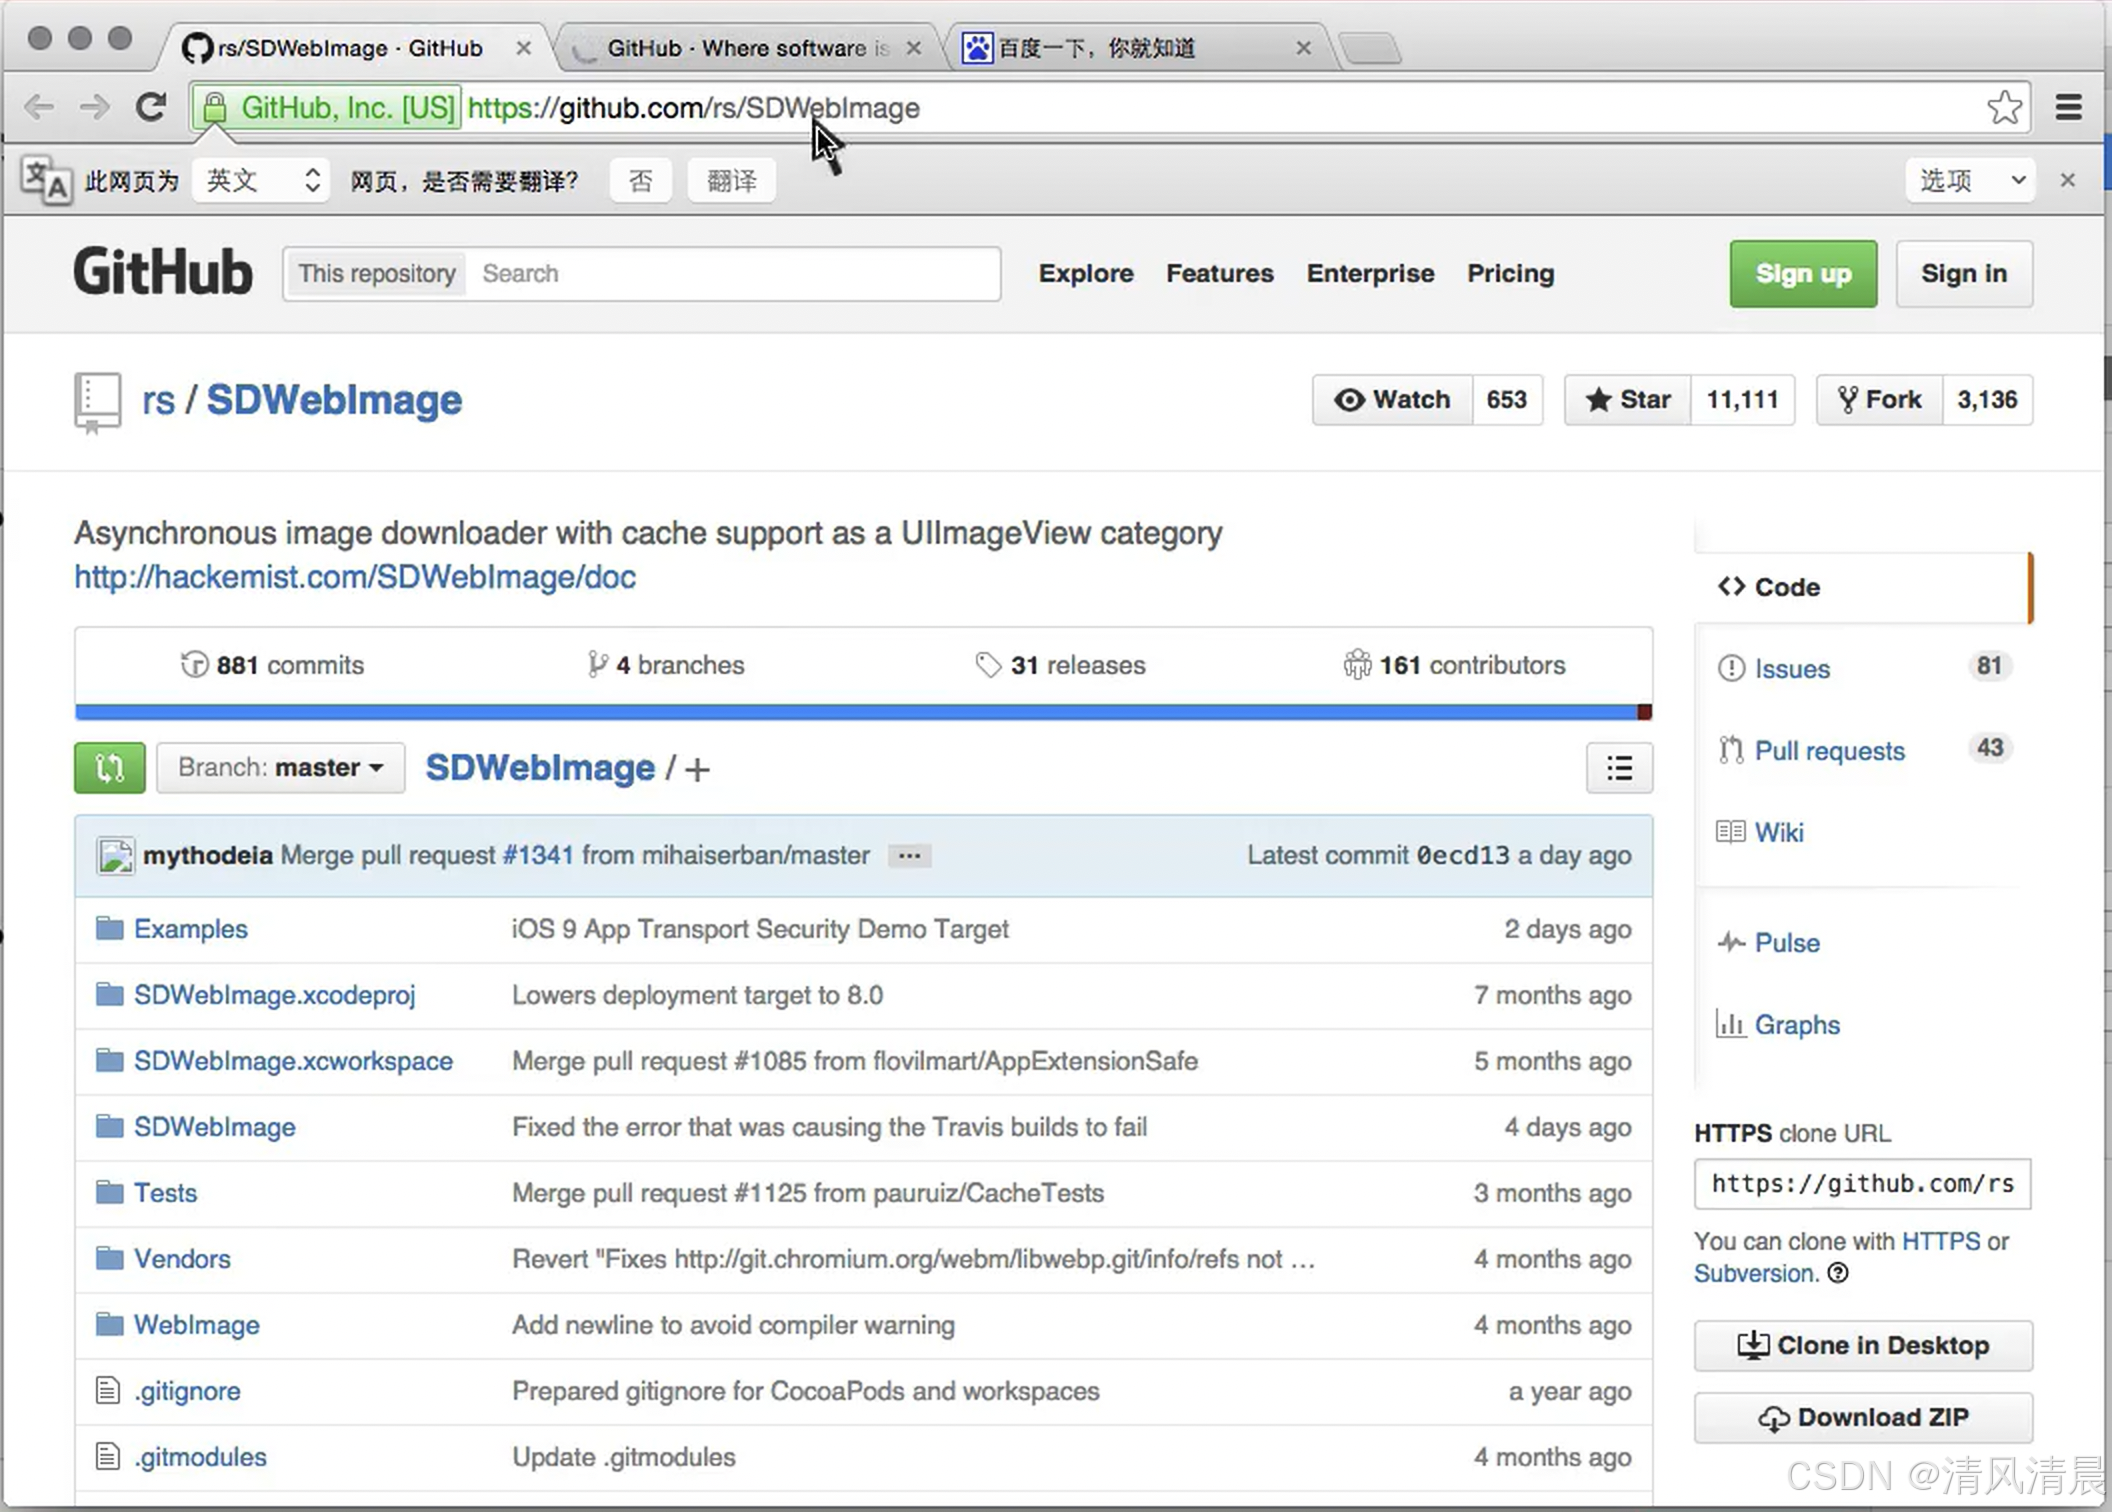Open the Branch: master dropdown
2112x1512 pixels.
click(x=280, y=768)
